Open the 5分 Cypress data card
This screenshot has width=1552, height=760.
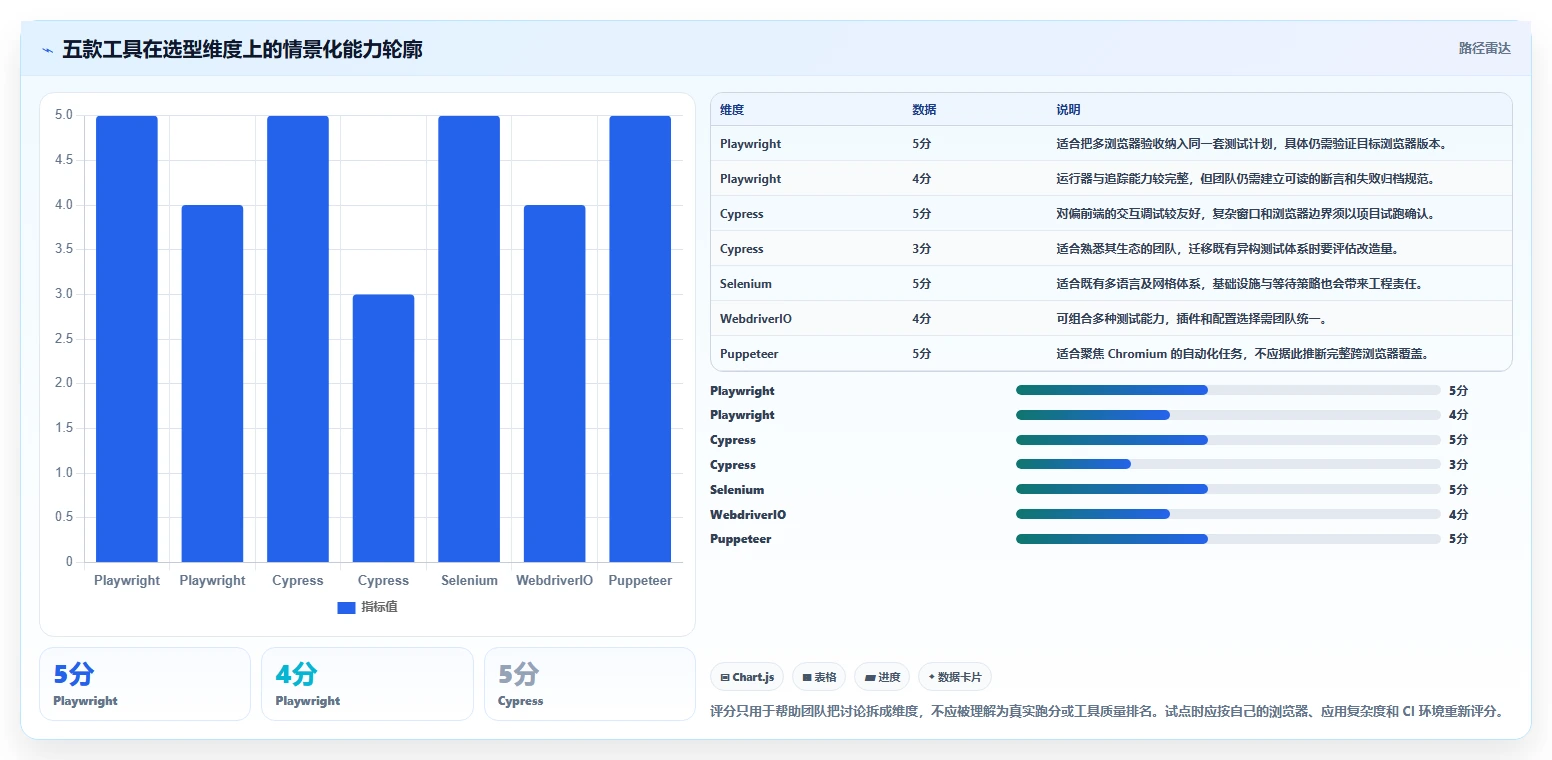(x=590, y=684)
